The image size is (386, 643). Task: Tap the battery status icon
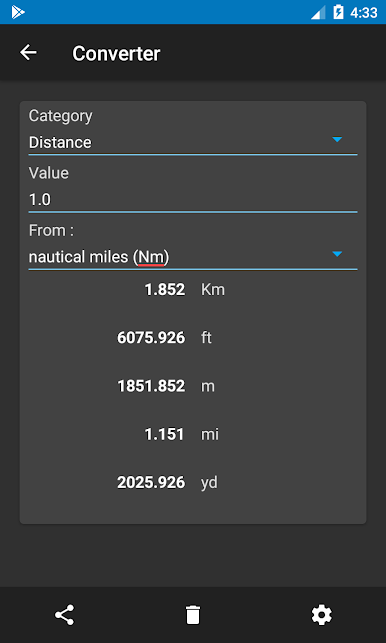click(x=338, y=12)
